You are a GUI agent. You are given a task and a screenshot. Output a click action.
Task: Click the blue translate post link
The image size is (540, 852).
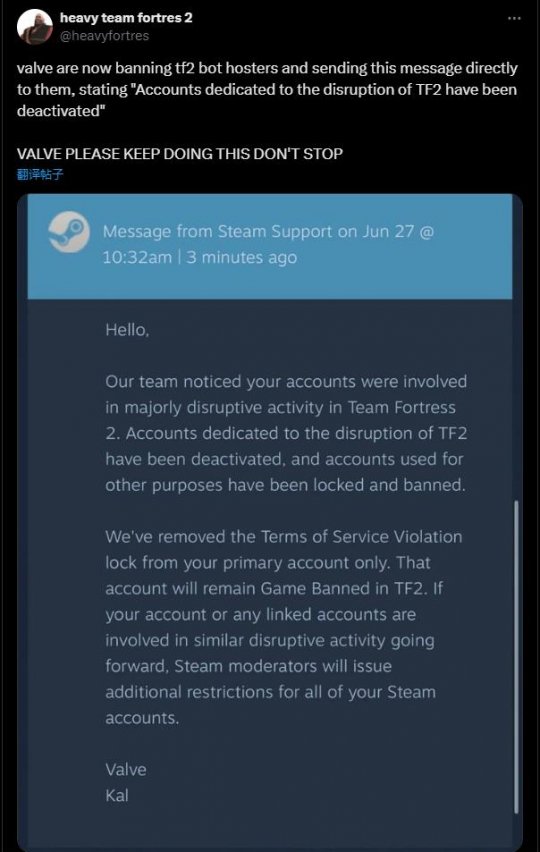pyautogui.click(x=40, y=174)
